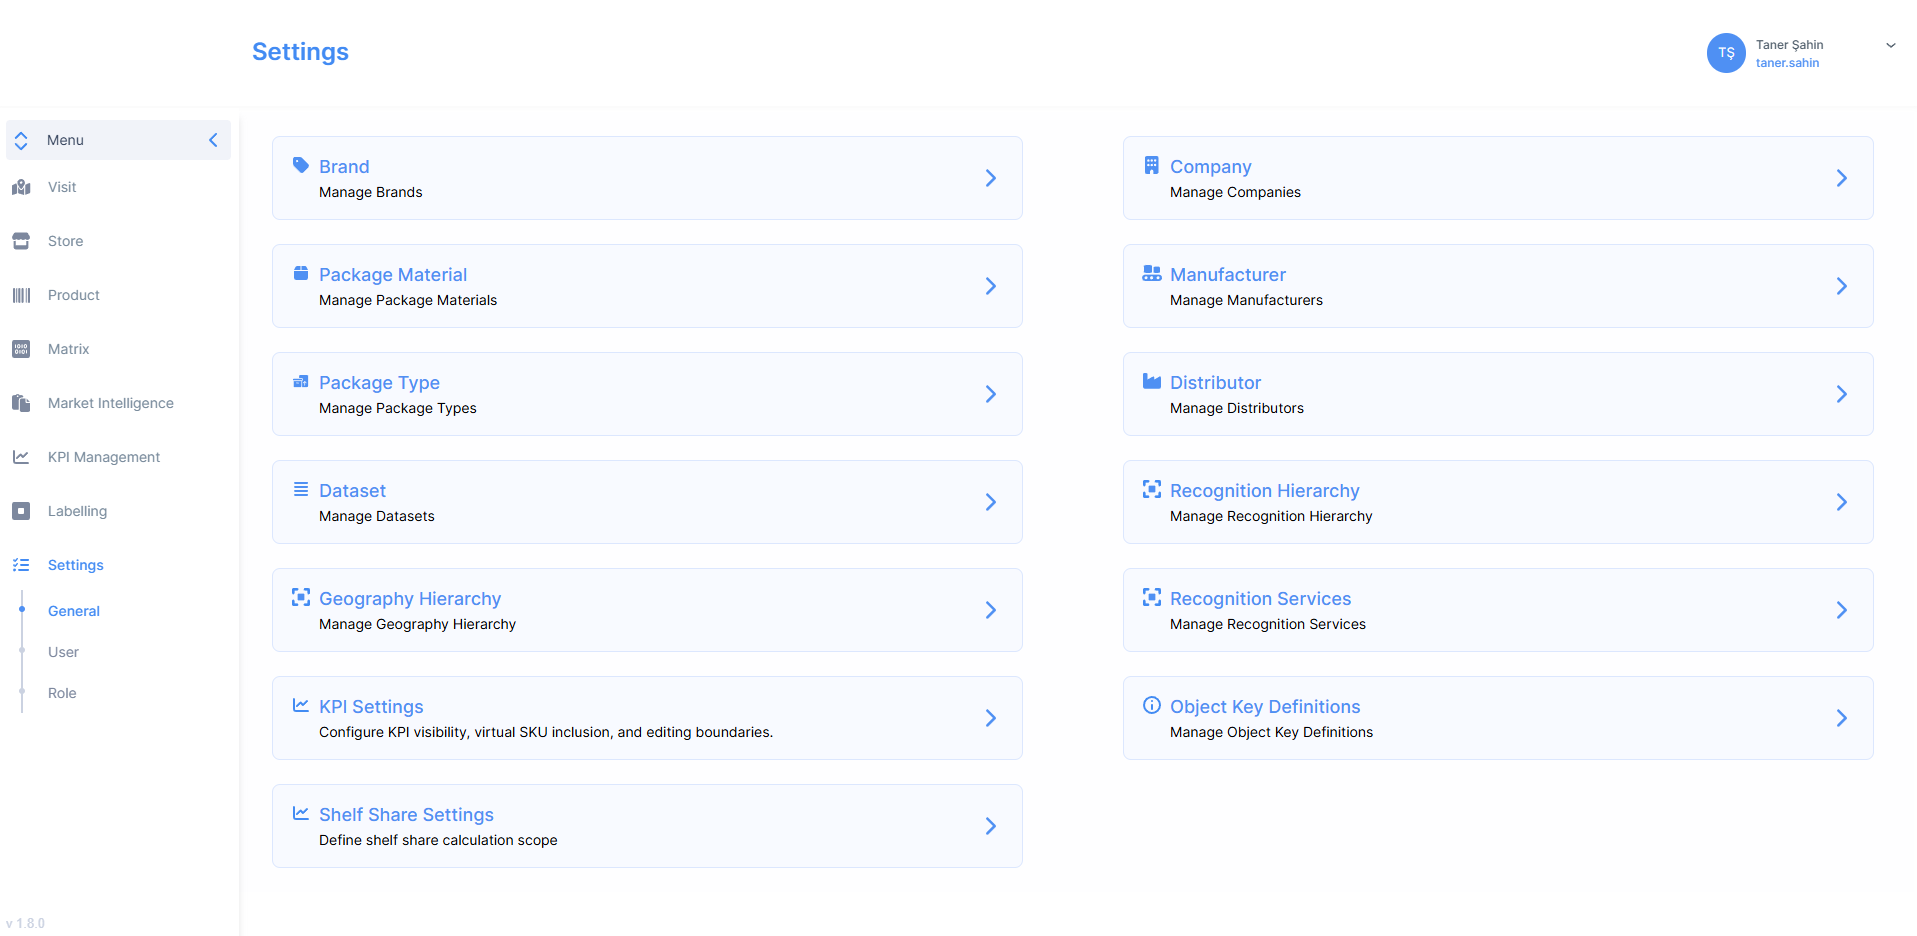The height and width of the screenshot is (936, 1917).
Task: Click the KPI Management chart icon
Action: 21,457
